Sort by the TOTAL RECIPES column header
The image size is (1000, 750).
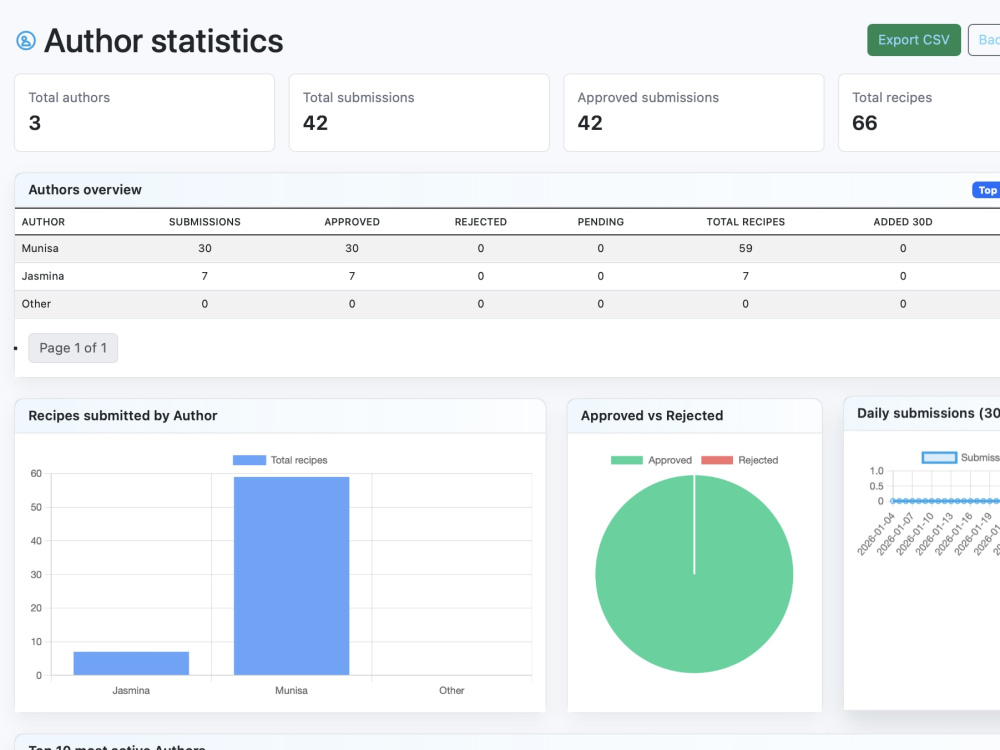click(x=746, y=222)
